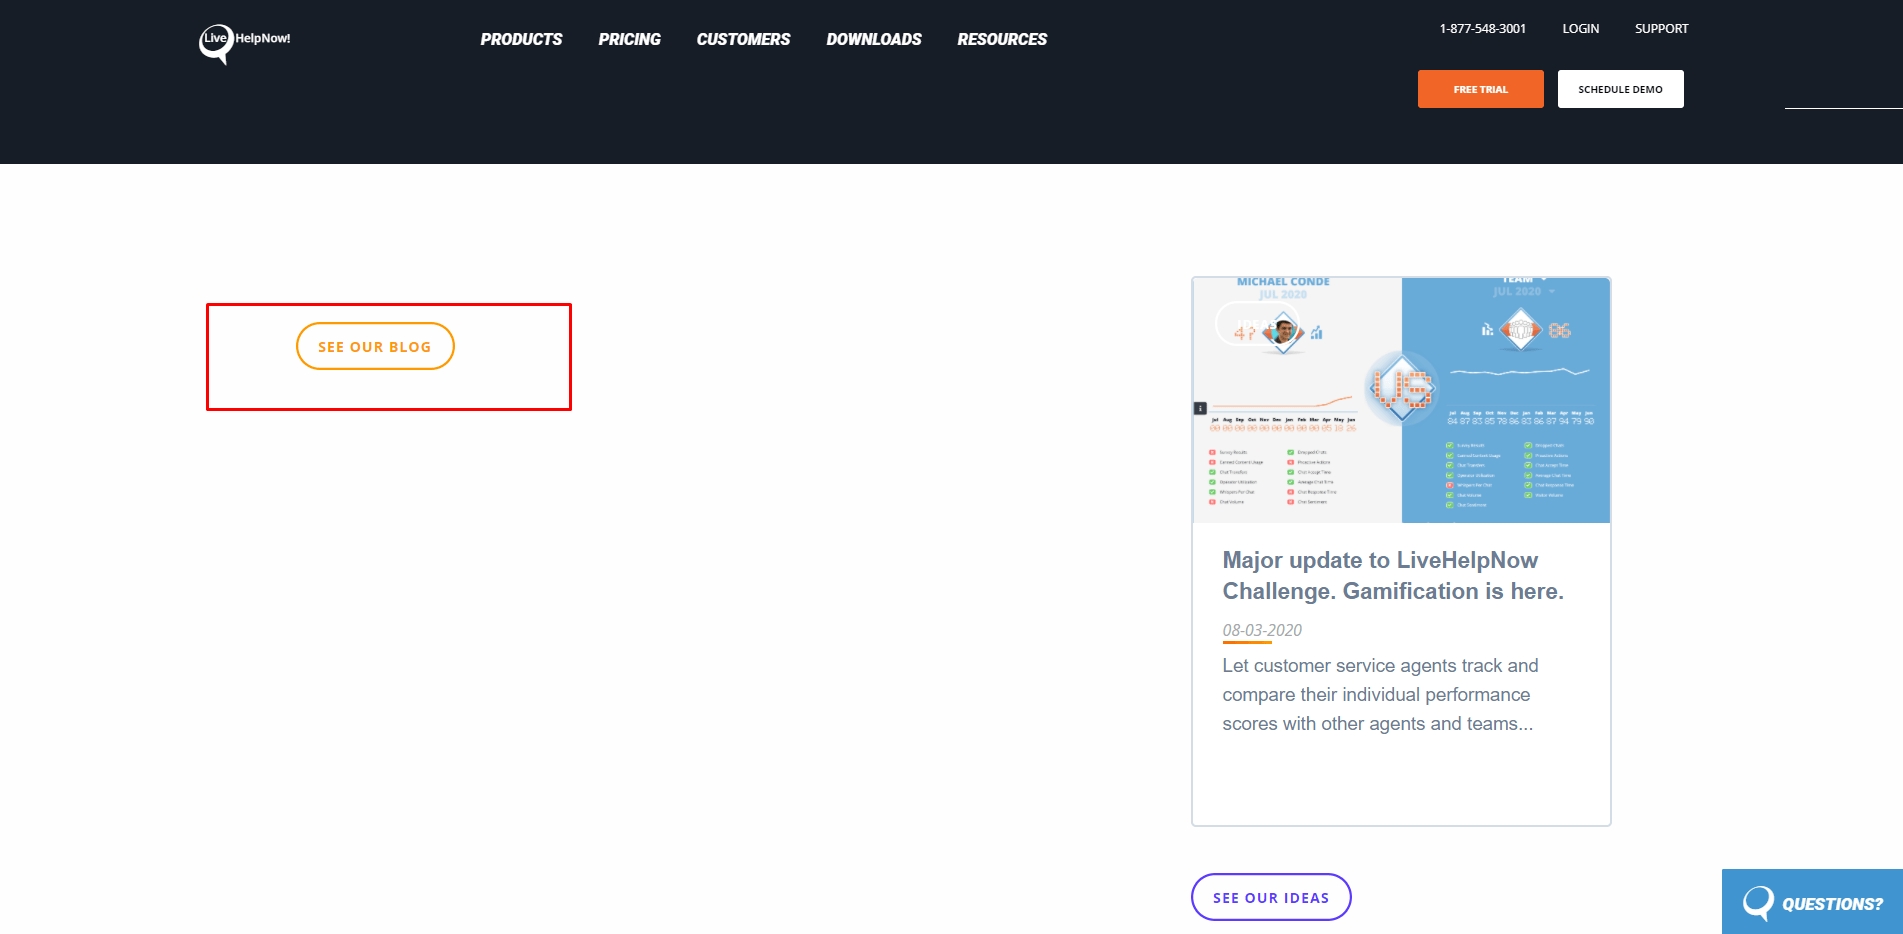This screenshot has height=934, width=1903.
Task: Open the Questions? chat widget
Action: (1812, 902)
